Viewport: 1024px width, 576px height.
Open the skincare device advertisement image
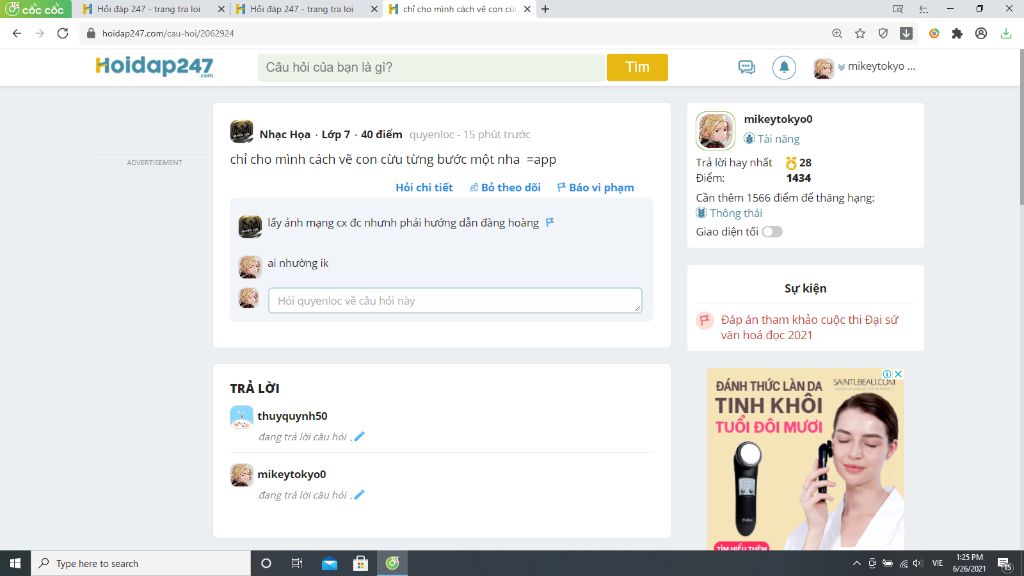(805, 459)
